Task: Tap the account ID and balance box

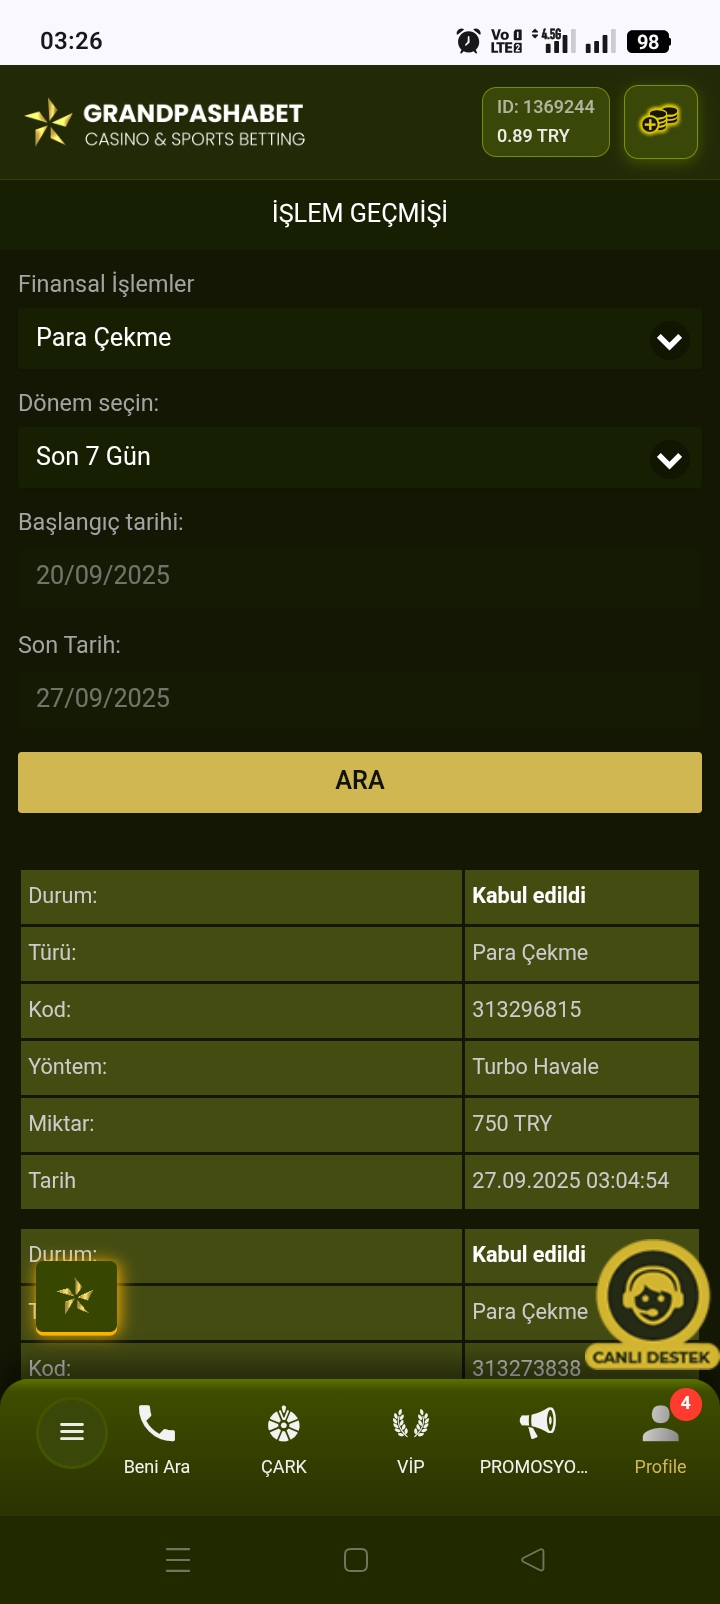Action: click(545, 122)
